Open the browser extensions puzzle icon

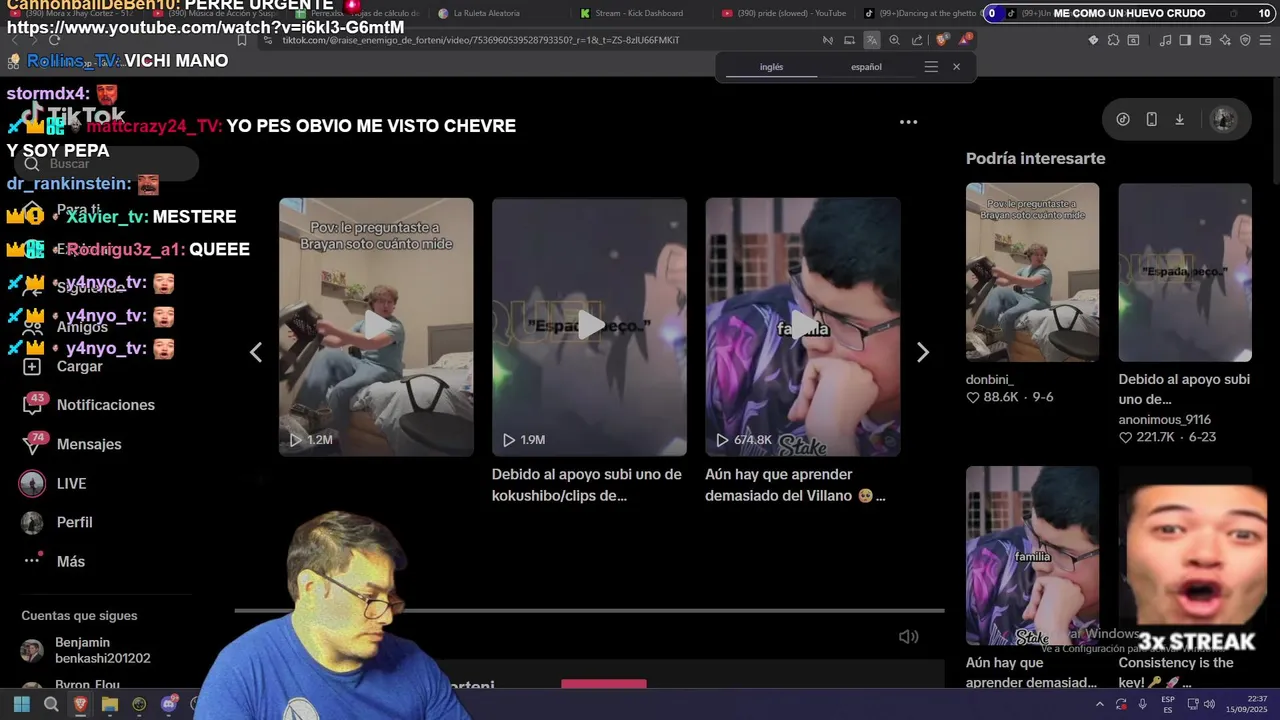pyautogui.click(x=1113, y=40)
